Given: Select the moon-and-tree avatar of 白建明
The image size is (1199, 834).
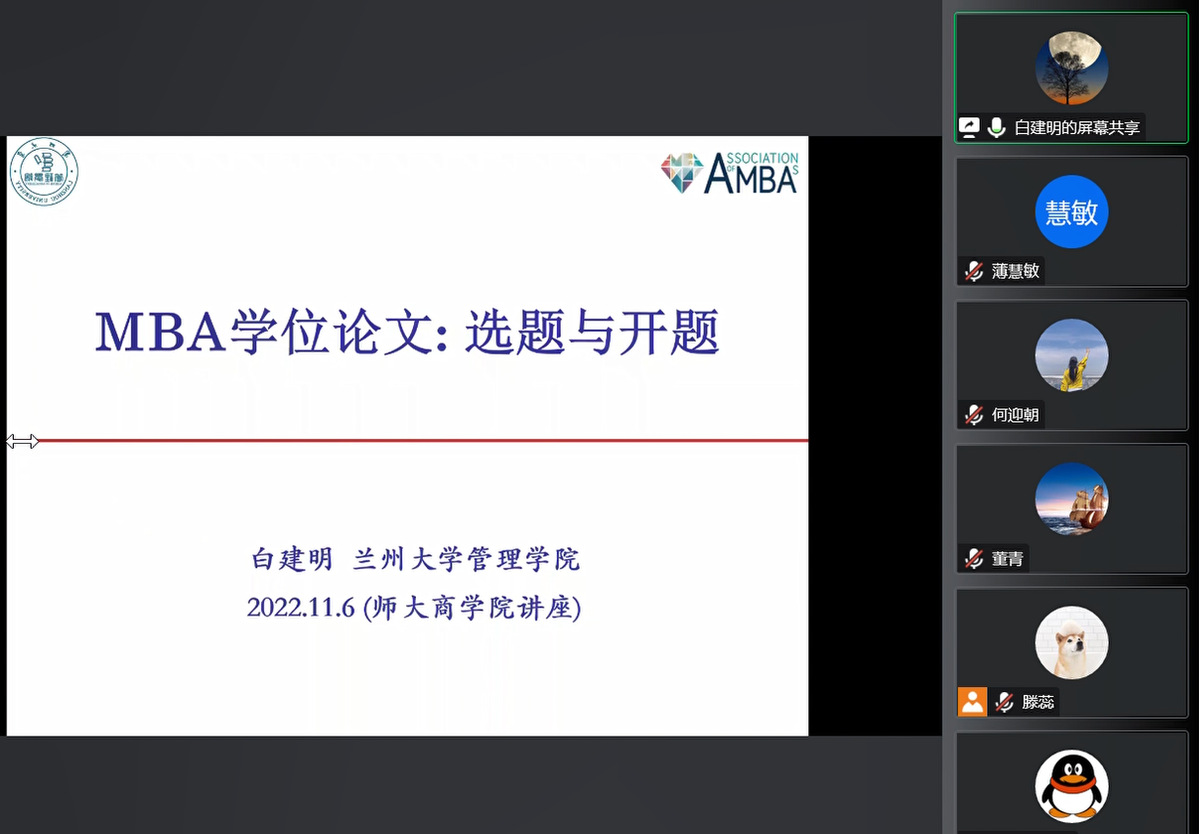Looking at the screenshot, I should click(1071, 69).
